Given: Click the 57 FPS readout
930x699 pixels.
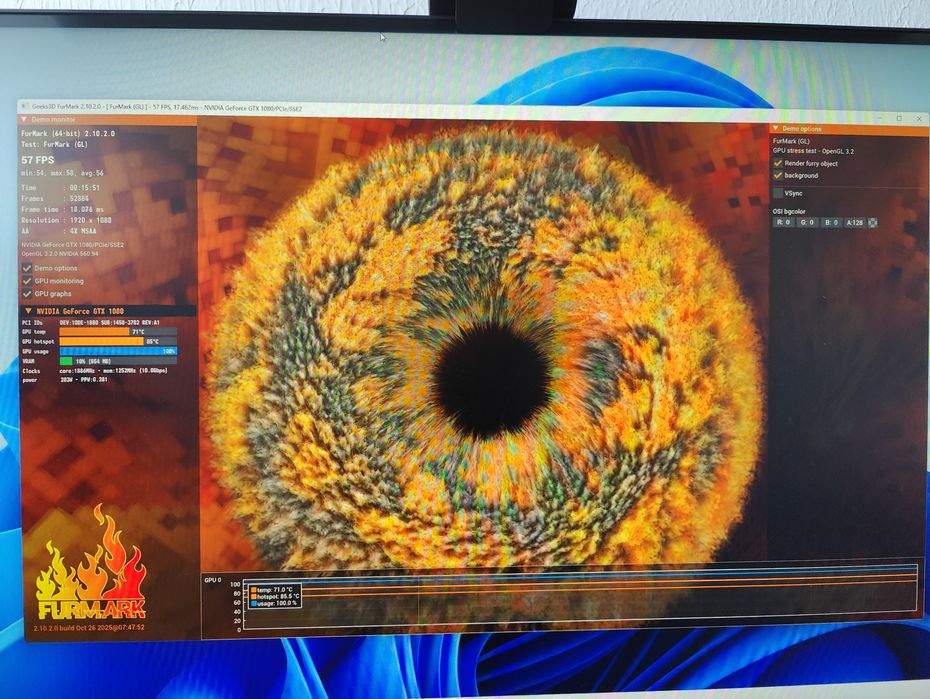Looking at the screenshot, I should point(38,160).
